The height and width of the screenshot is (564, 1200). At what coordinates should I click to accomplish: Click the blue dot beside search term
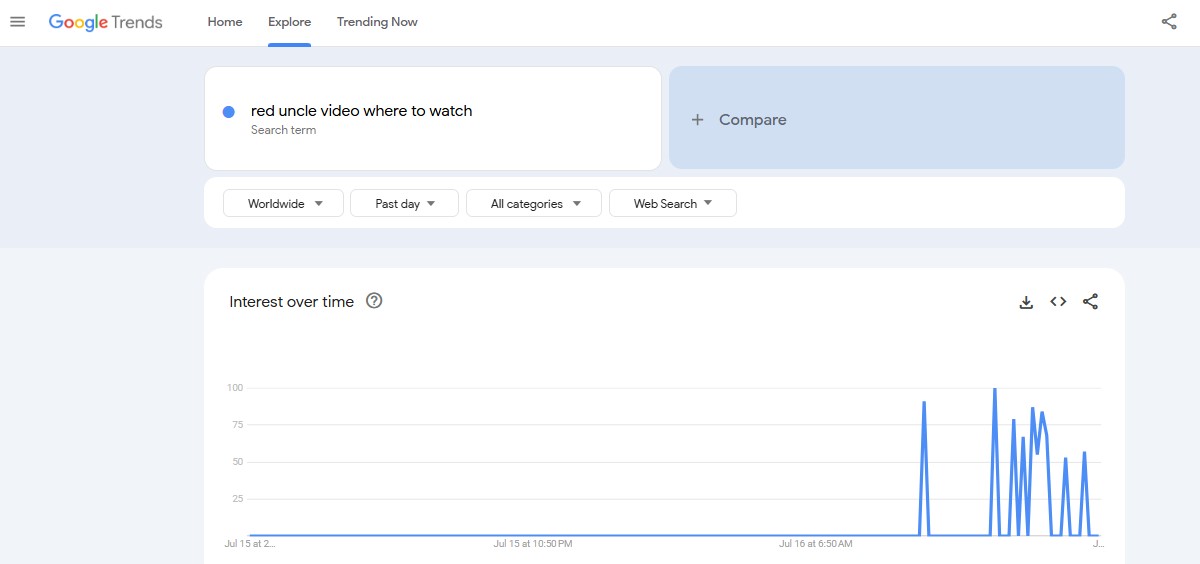tap(229, 112)
